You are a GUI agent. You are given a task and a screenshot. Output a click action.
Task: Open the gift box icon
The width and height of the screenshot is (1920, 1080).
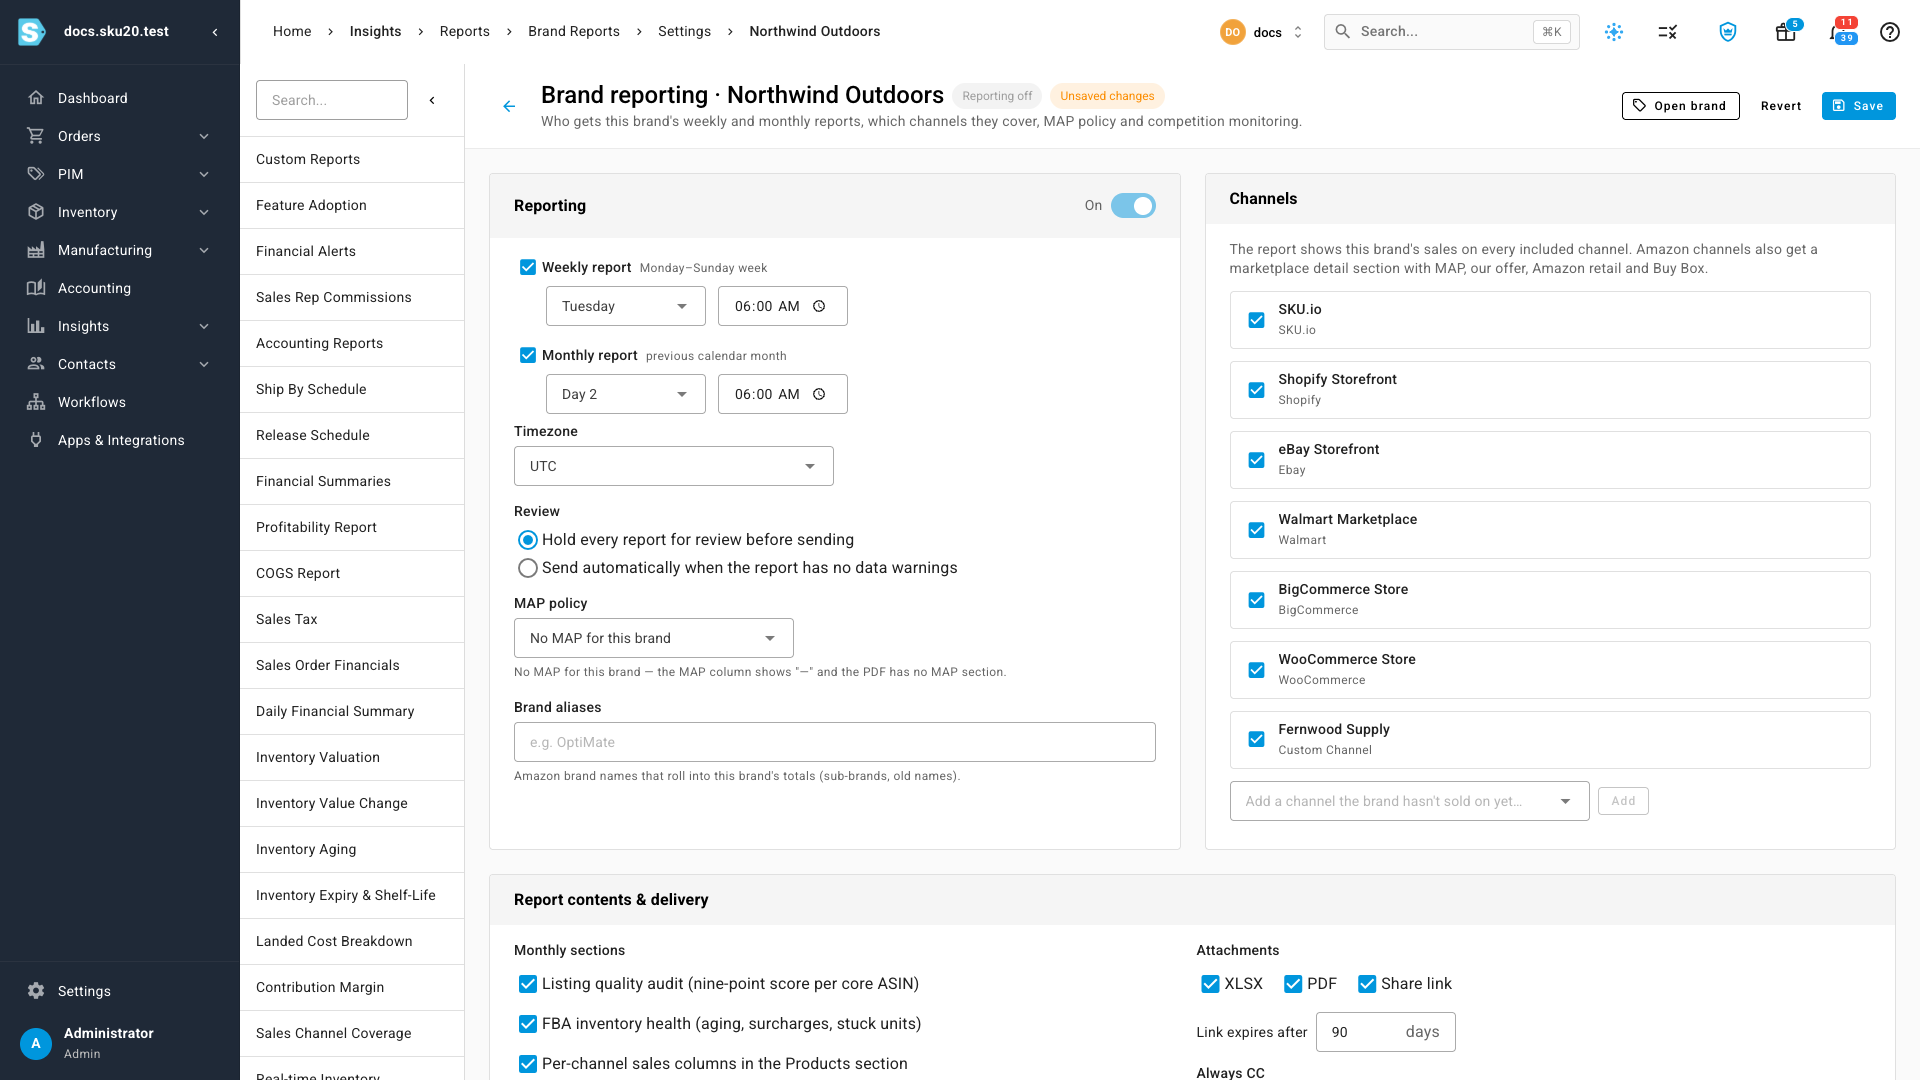[x=1785, y=32]
